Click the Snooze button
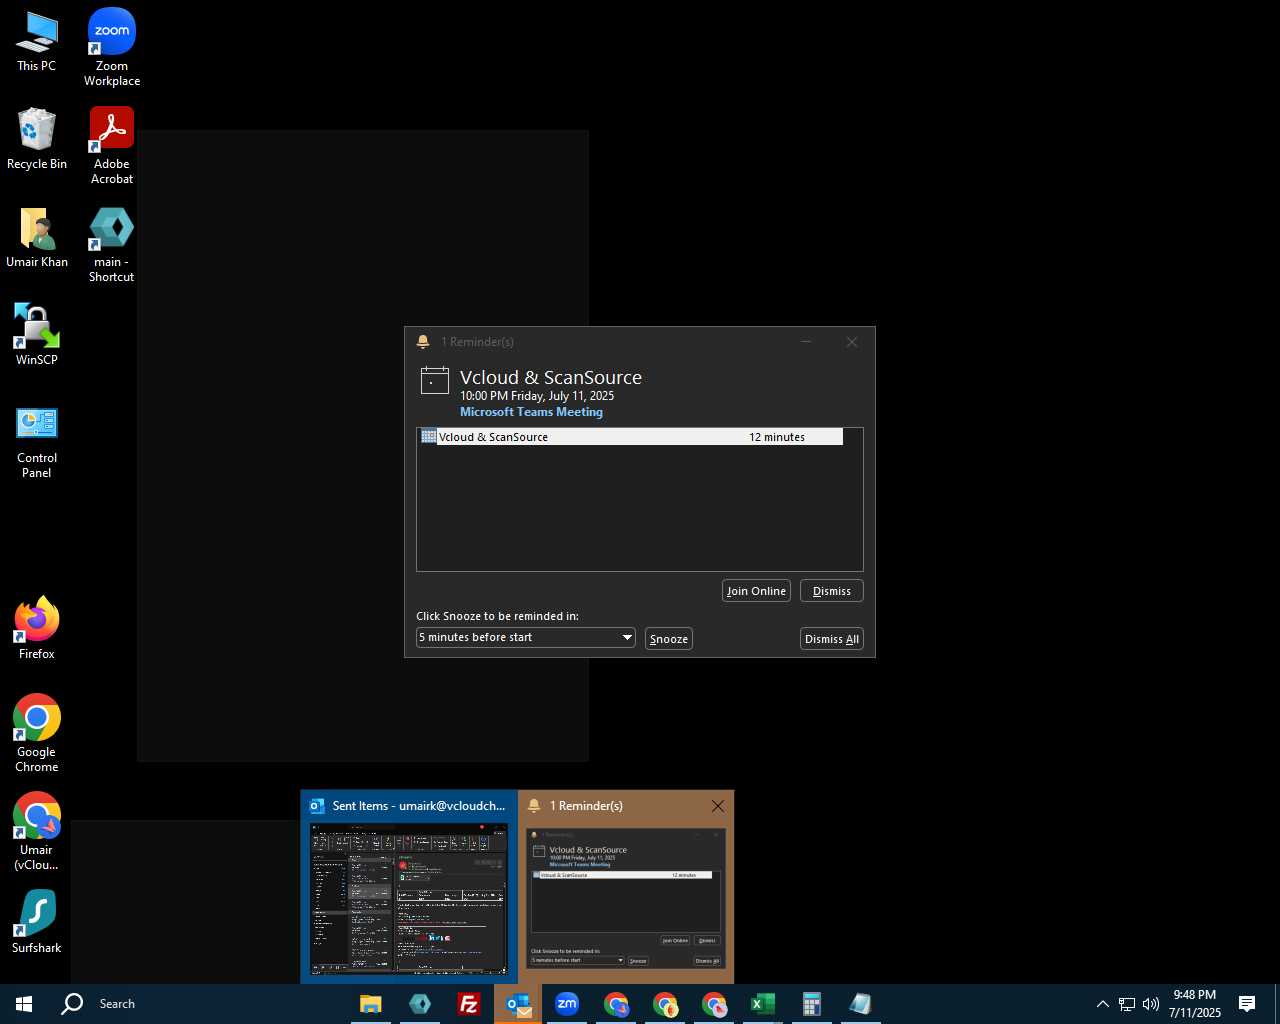 (x=669, y=639)
